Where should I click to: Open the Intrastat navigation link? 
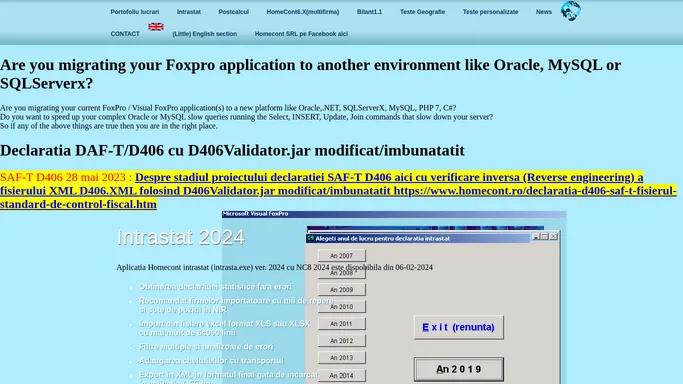pos(189,12)
